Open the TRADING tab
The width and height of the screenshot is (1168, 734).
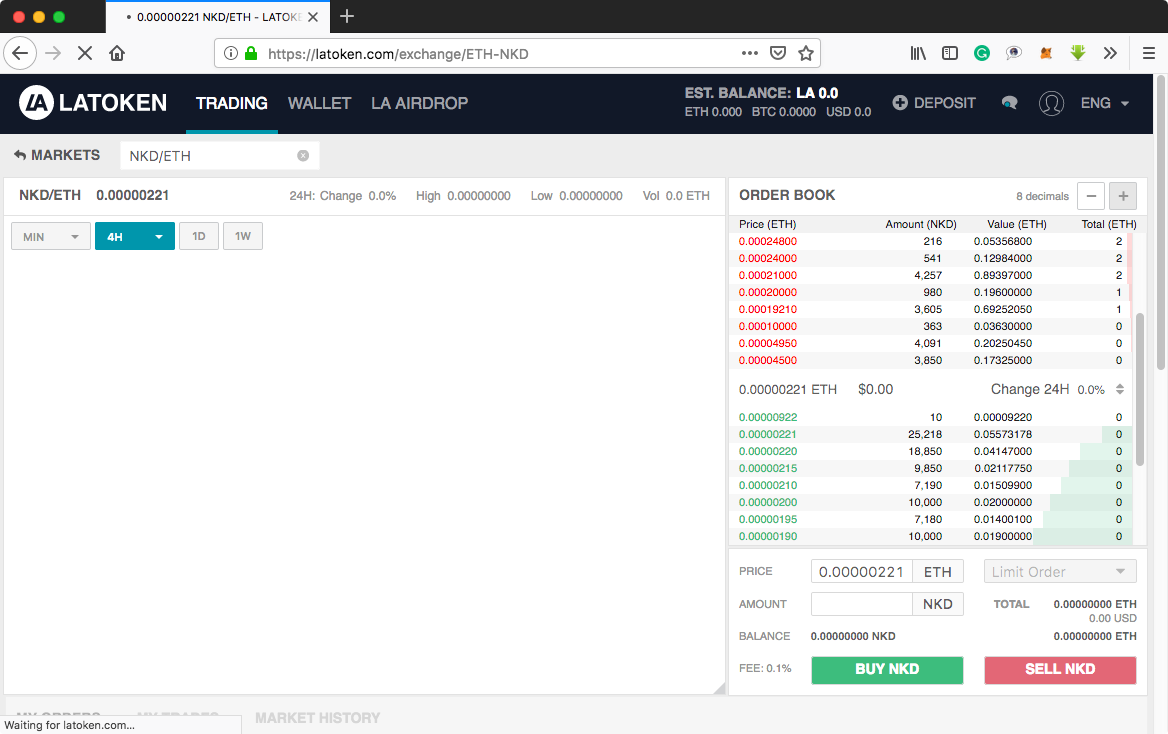point(232,103)
